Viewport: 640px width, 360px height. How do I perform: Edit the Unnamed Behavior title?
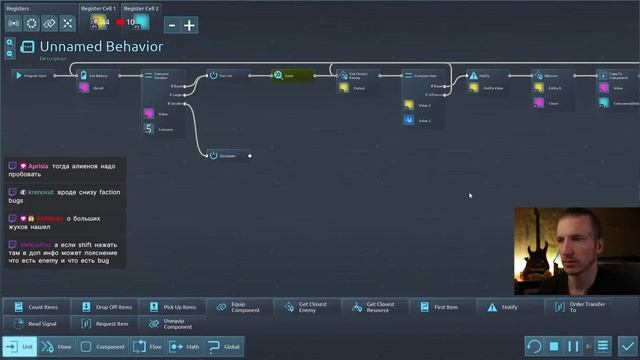click(x=101, y=47)
